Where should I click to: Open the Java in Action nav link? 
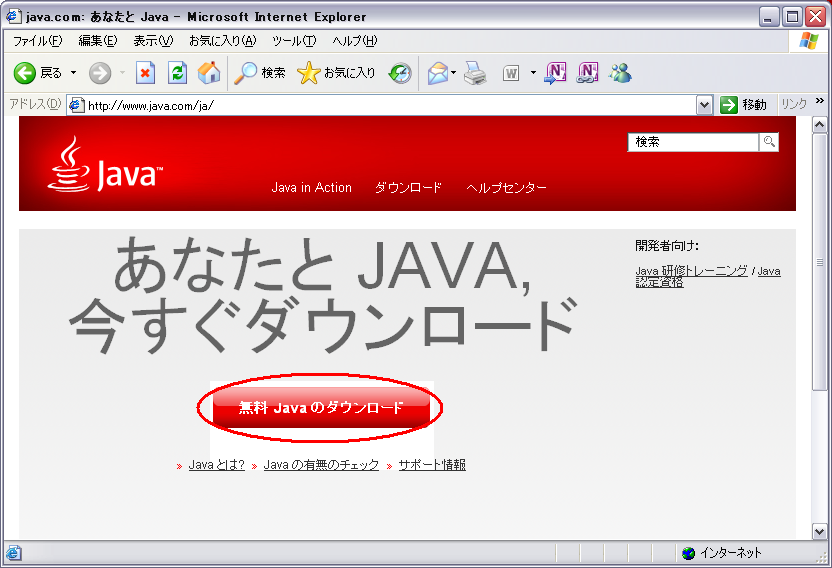(x=311, y=187)
